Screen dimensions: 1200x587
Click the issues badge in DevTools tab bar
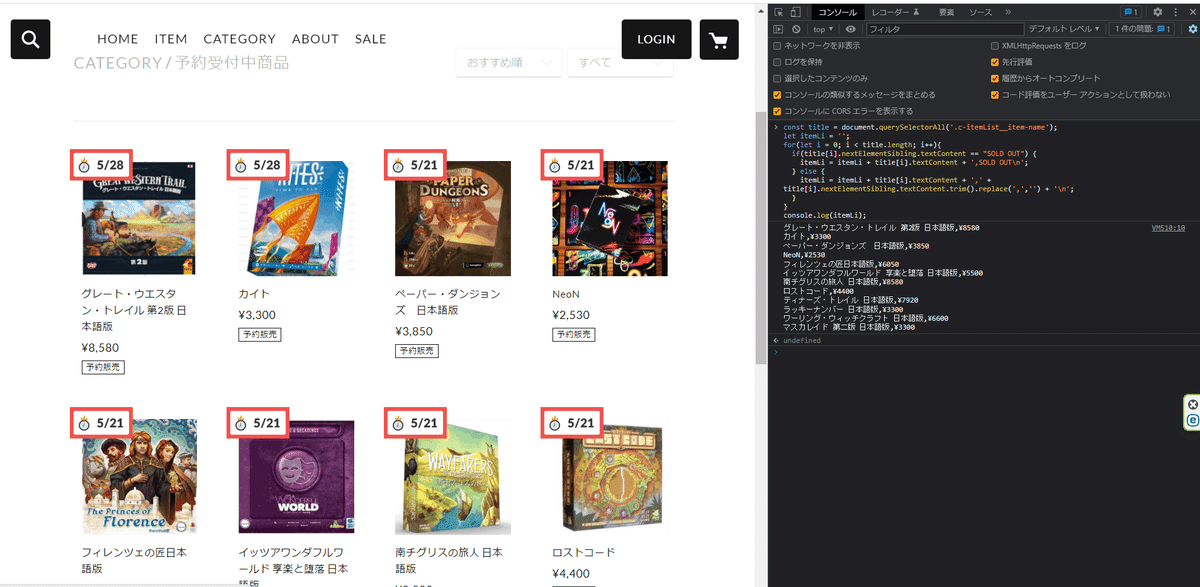click(x=1132, y=12)
